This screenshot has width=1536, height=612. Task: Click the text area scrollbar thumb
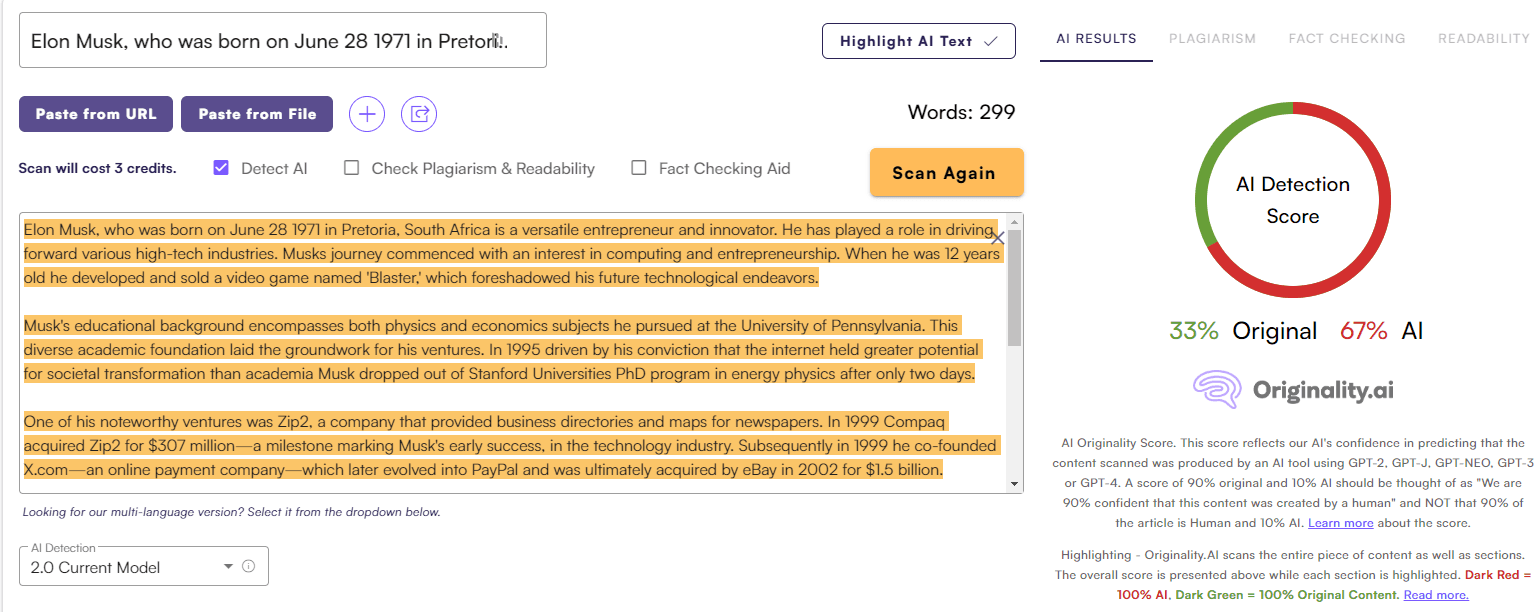point(1015,287)
